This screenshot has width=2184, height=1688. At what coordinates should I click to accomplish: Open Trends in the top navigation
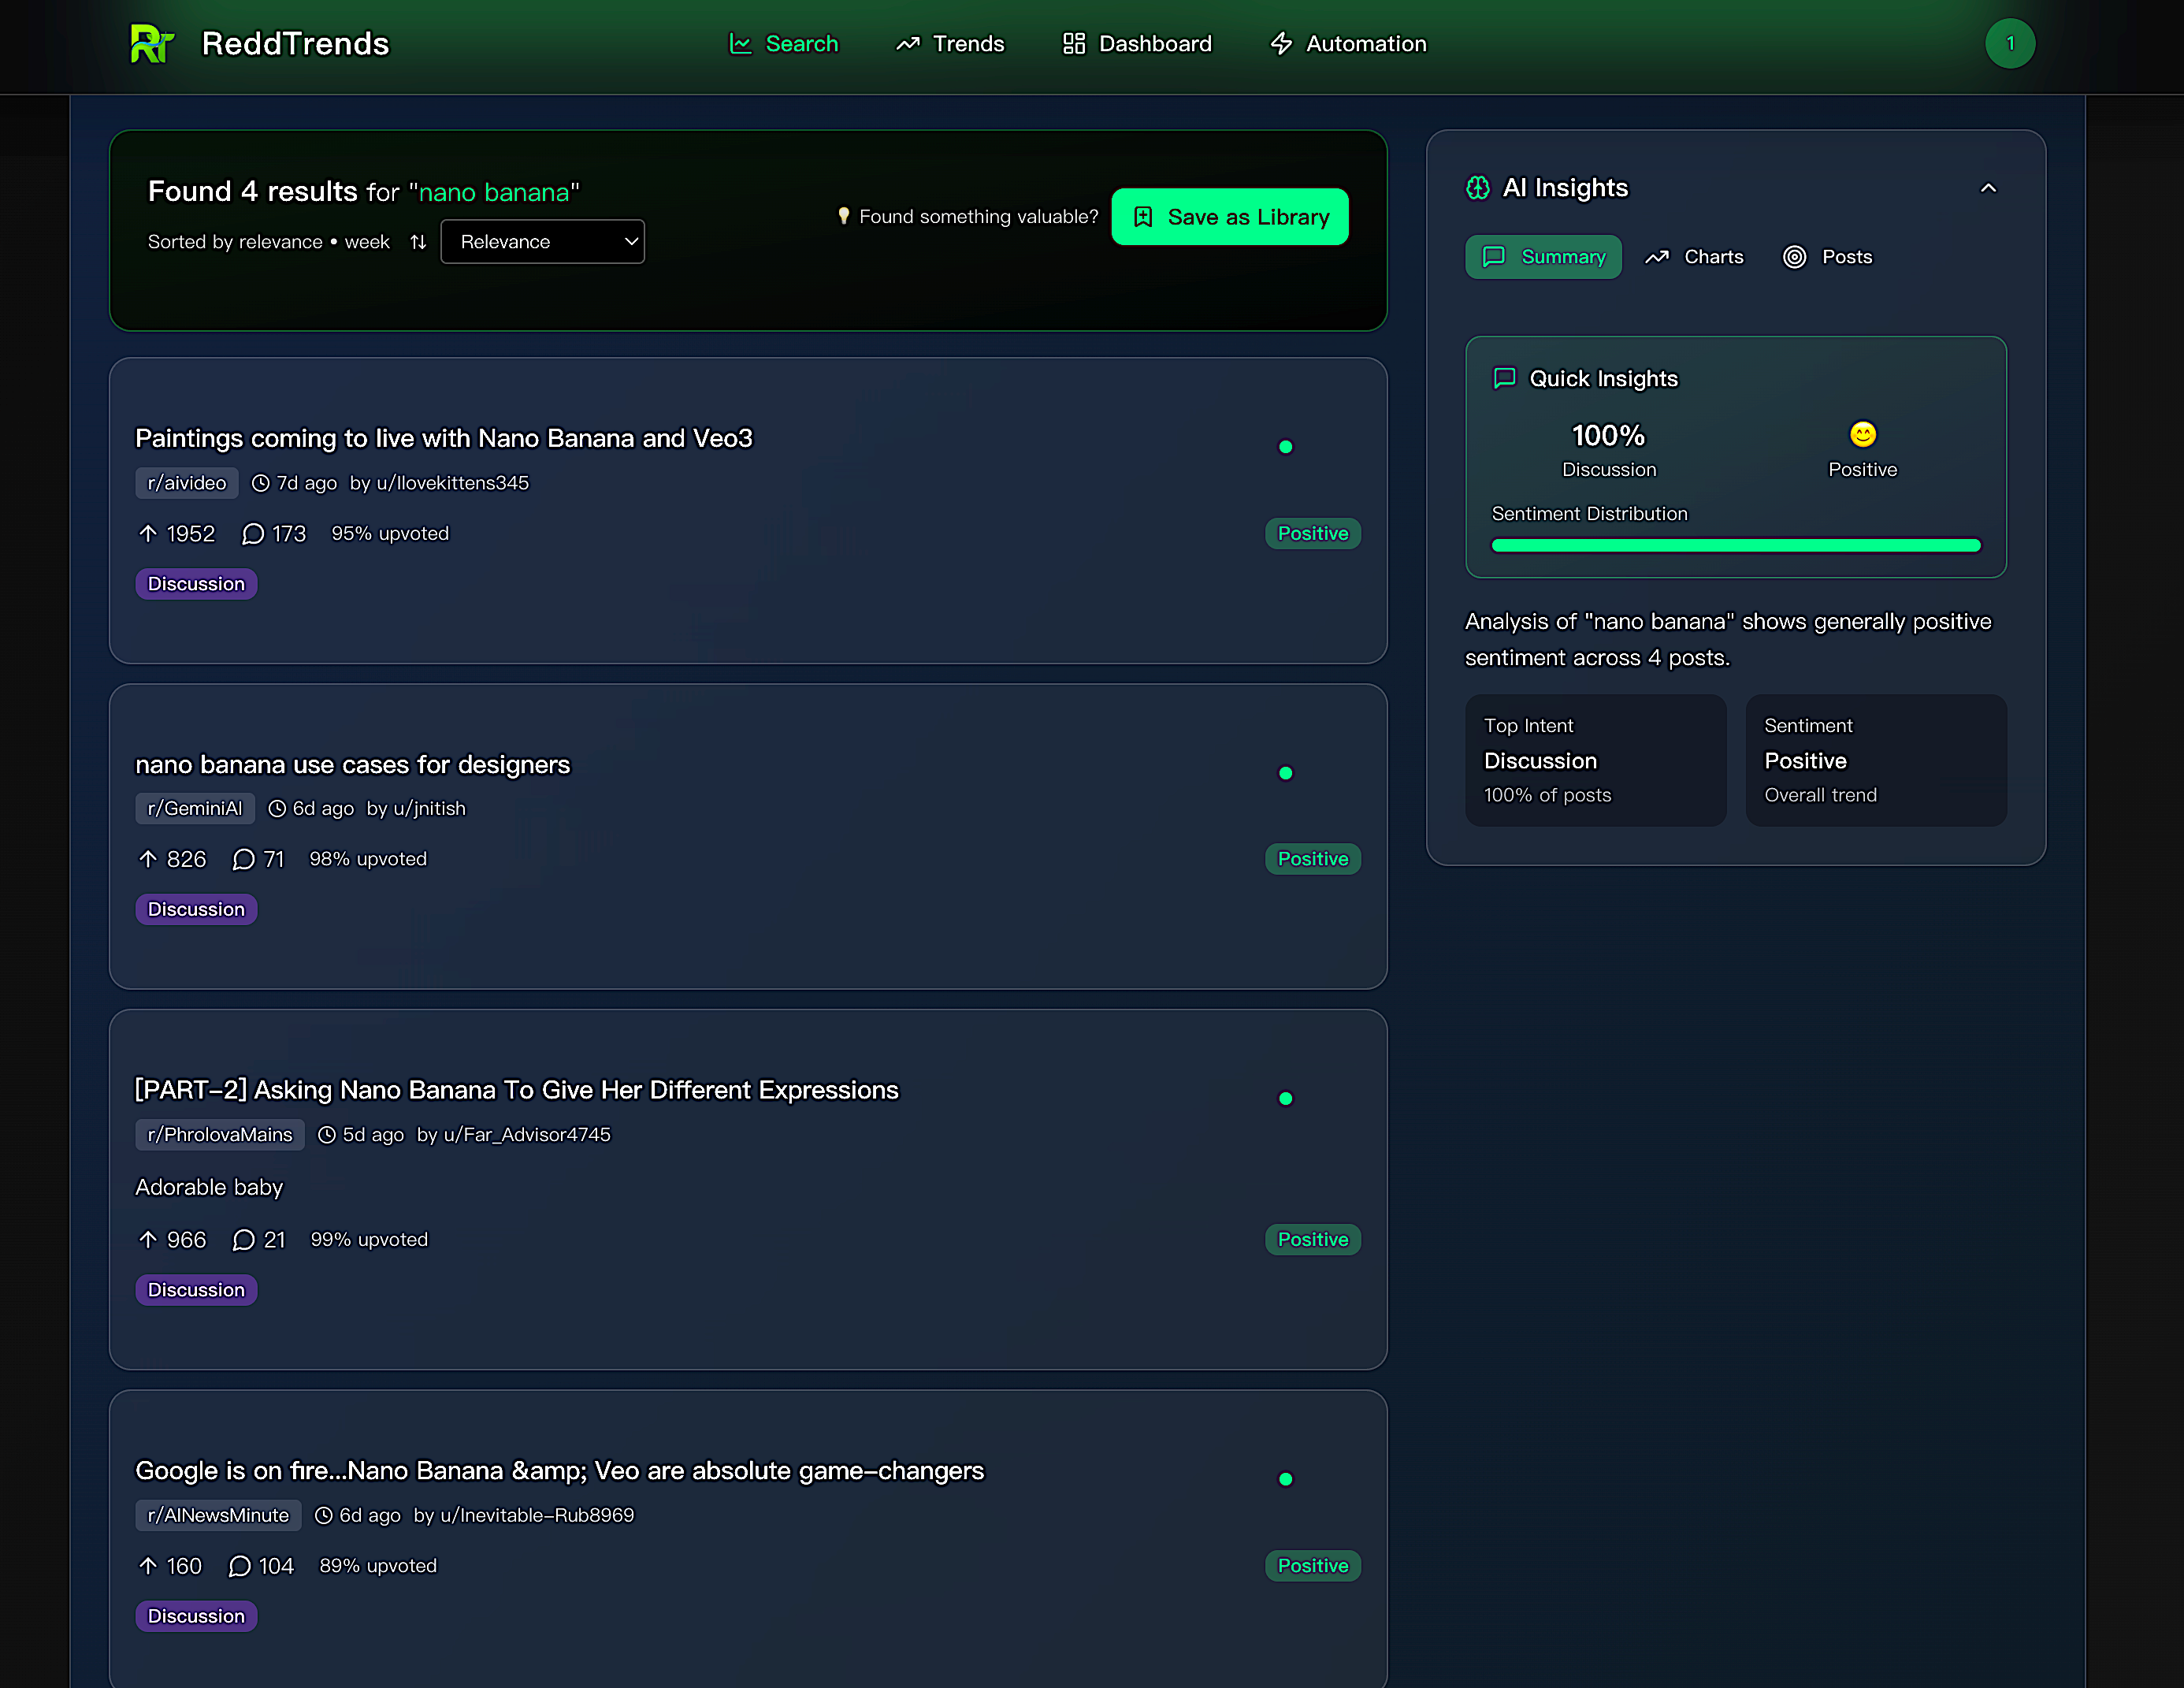pos(950,44)
